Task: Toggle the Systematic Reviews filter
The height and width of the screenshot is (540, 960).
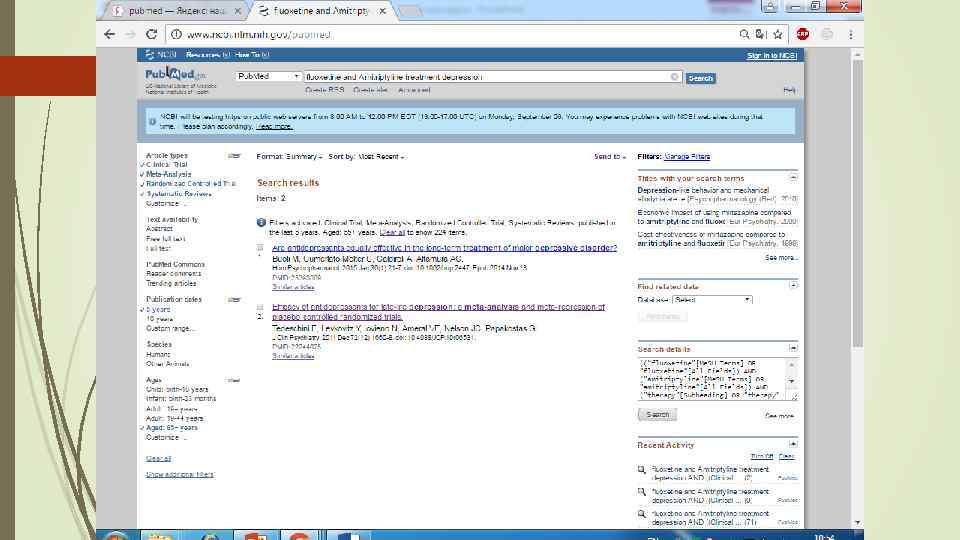Action: pos(178,194)
